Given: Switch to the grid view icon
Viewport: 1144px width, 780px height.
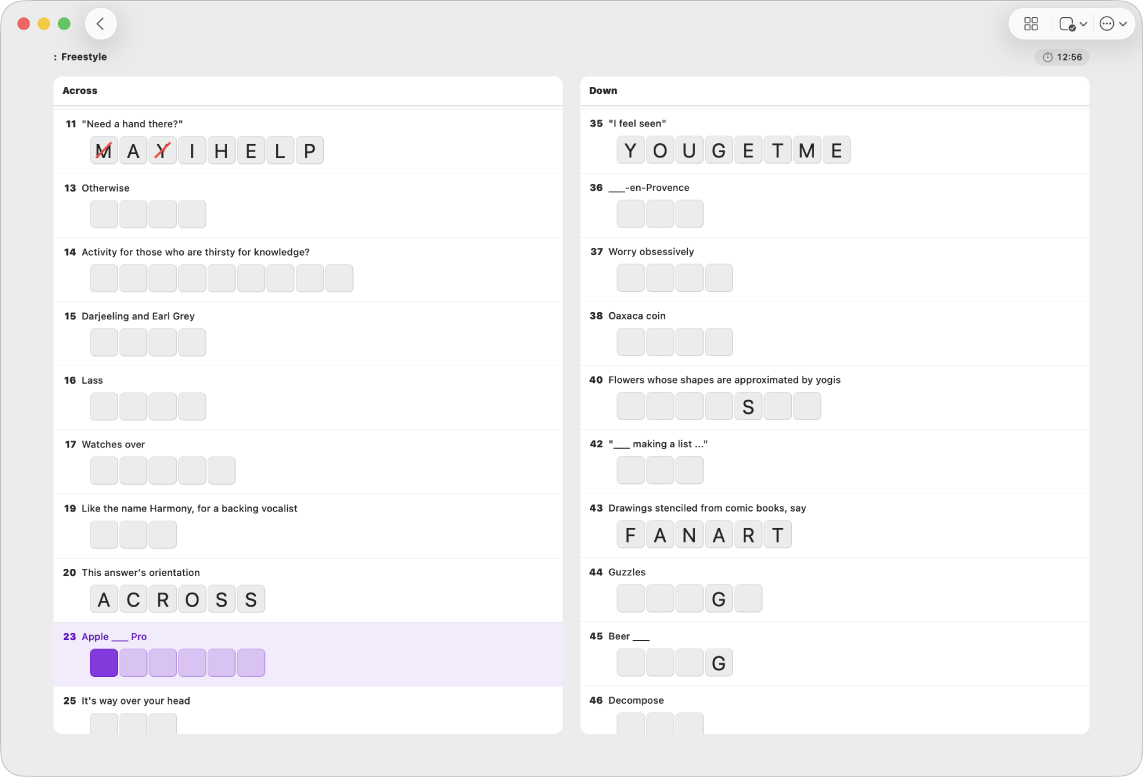Looking at the screenshot, I should 1031,24.
